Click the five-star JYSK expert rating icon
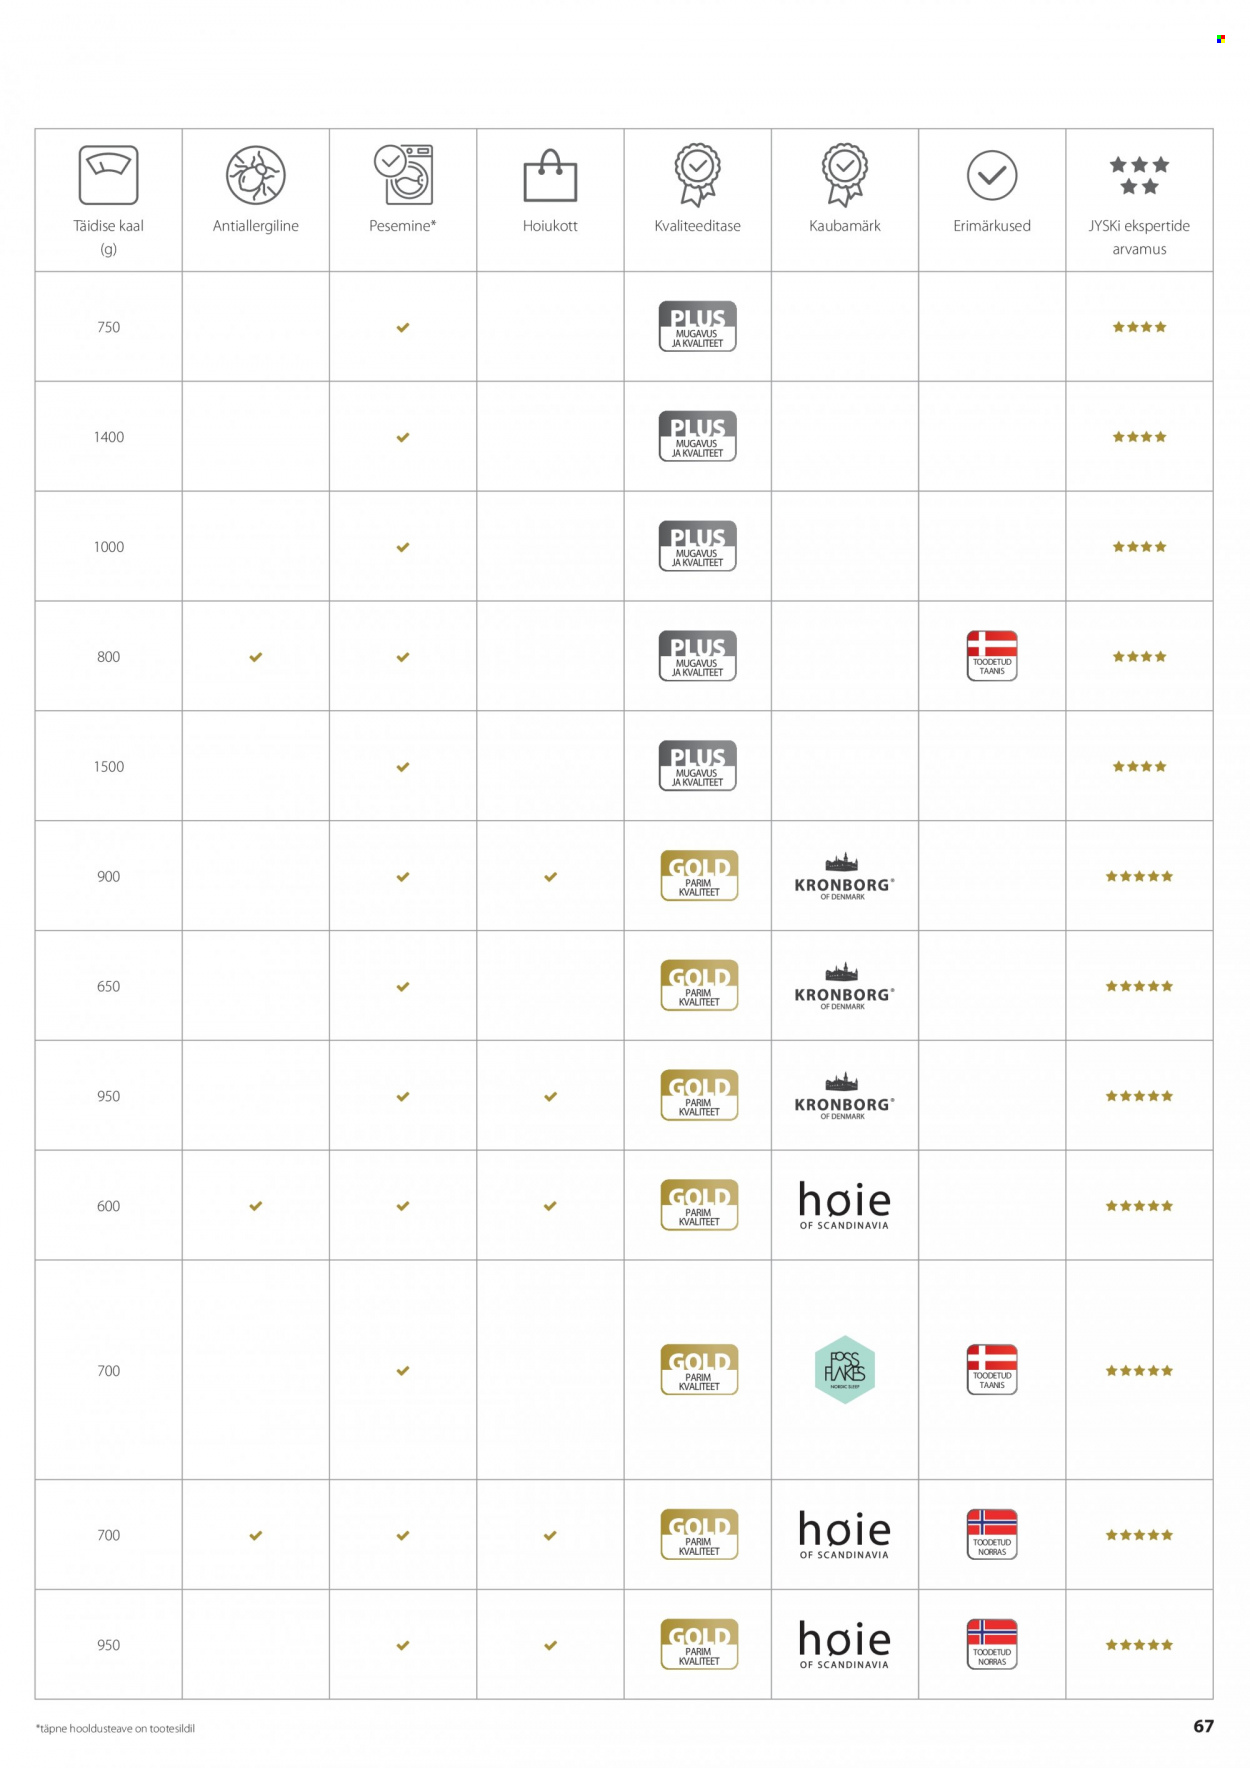 (x=1139, y=175)
